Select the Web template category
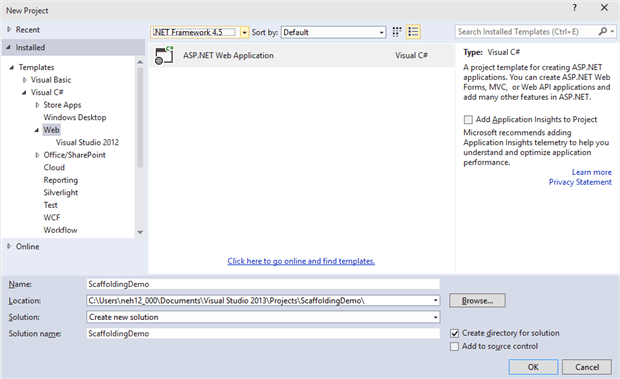This screenshot has height=379, width=620. (x=51, y=130)
